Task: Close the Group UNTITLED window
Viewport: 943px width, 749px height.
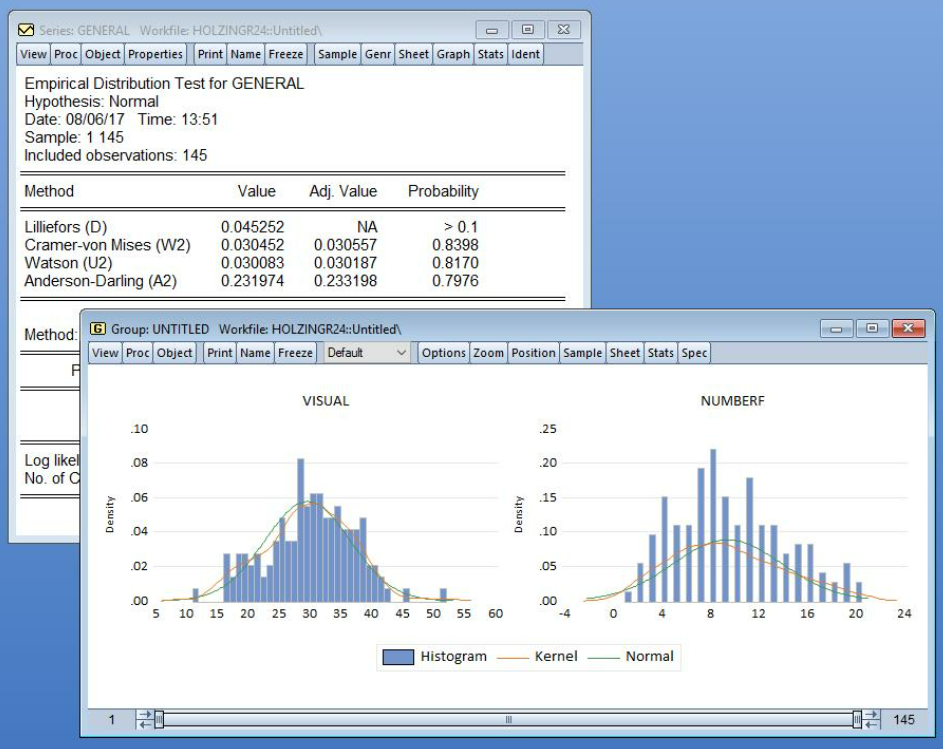Action: [x=908, y=328]
